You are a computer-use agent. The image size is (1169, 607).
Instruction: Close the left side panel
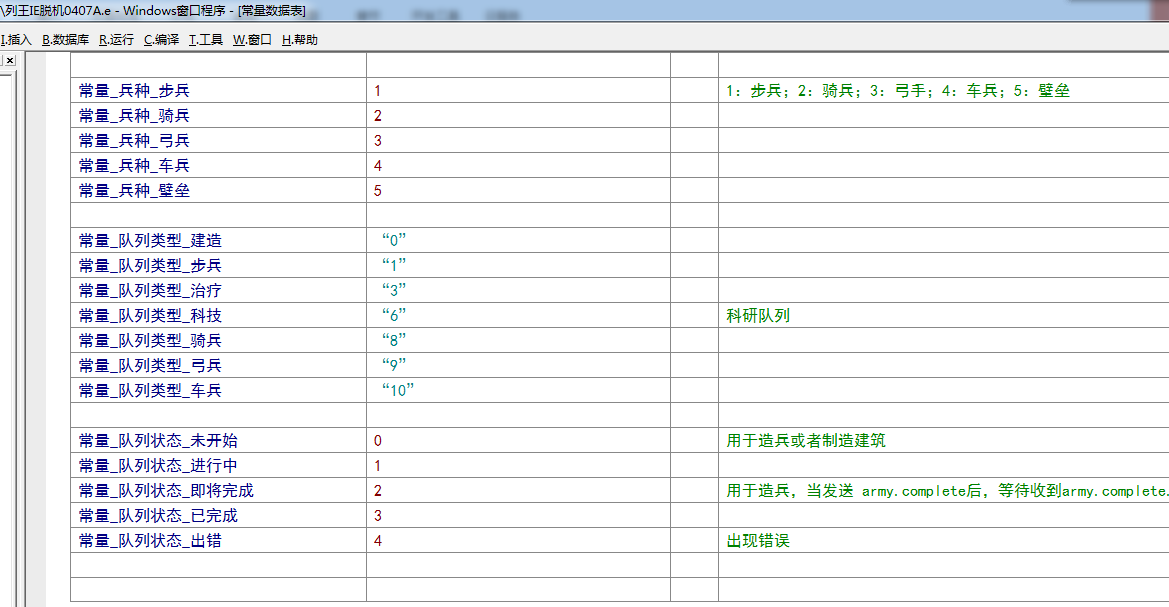point(9,61)
